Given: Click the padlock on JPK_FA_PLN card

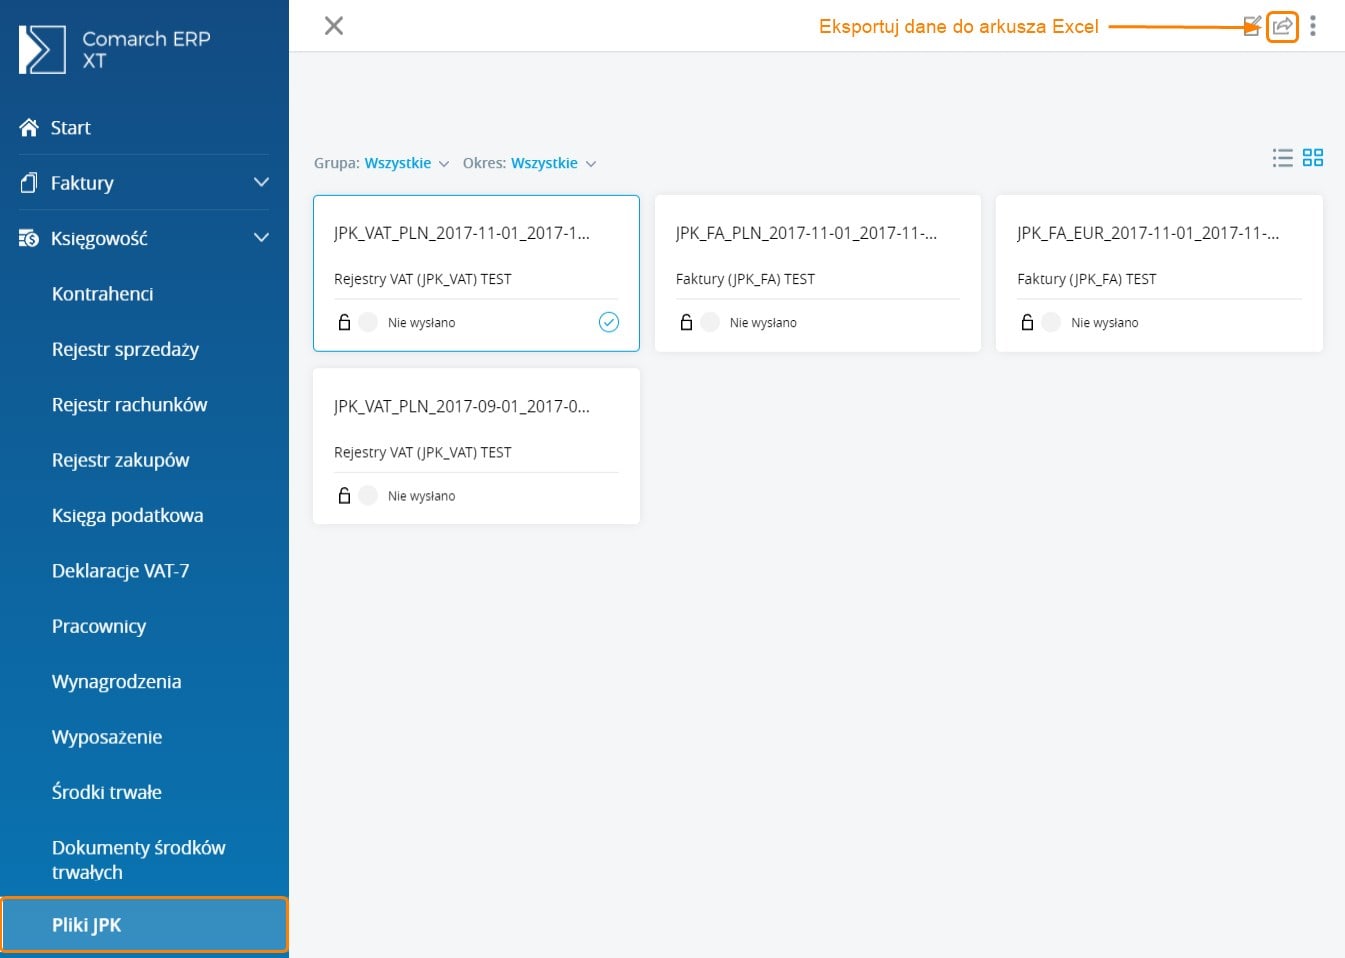Looking at the screenshot, I should point(686,322).
